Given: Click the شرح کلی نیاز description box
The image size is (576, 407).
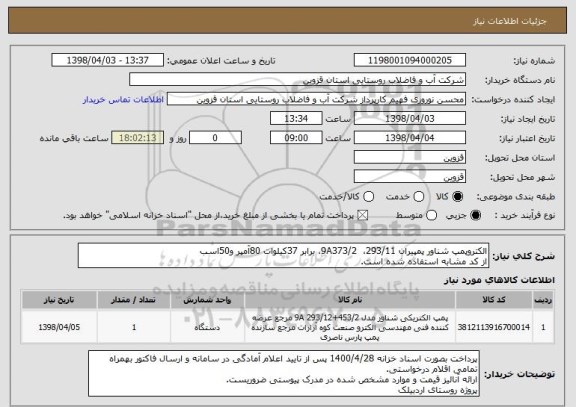Looking at the screenshot, I should pos(283,255).
